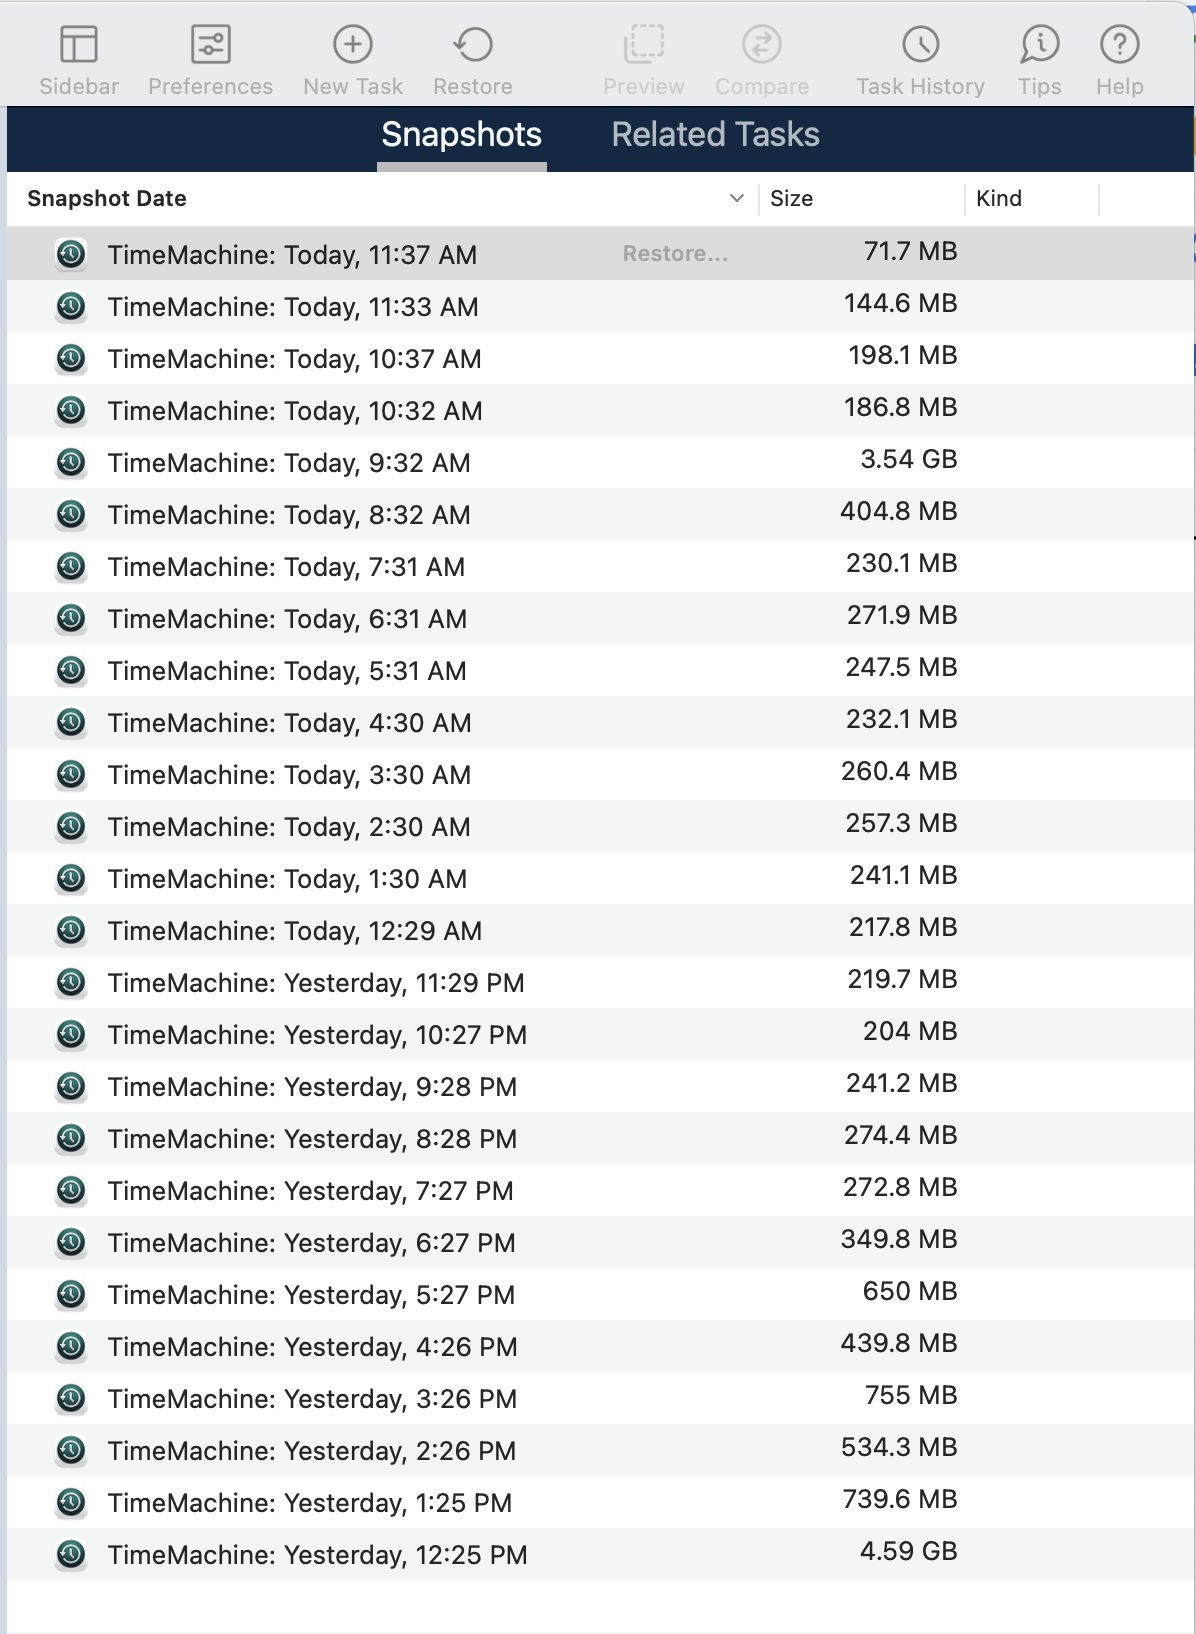Select snapshot TimeMachine: Today, 8:32 AM

tap(601, 514)
